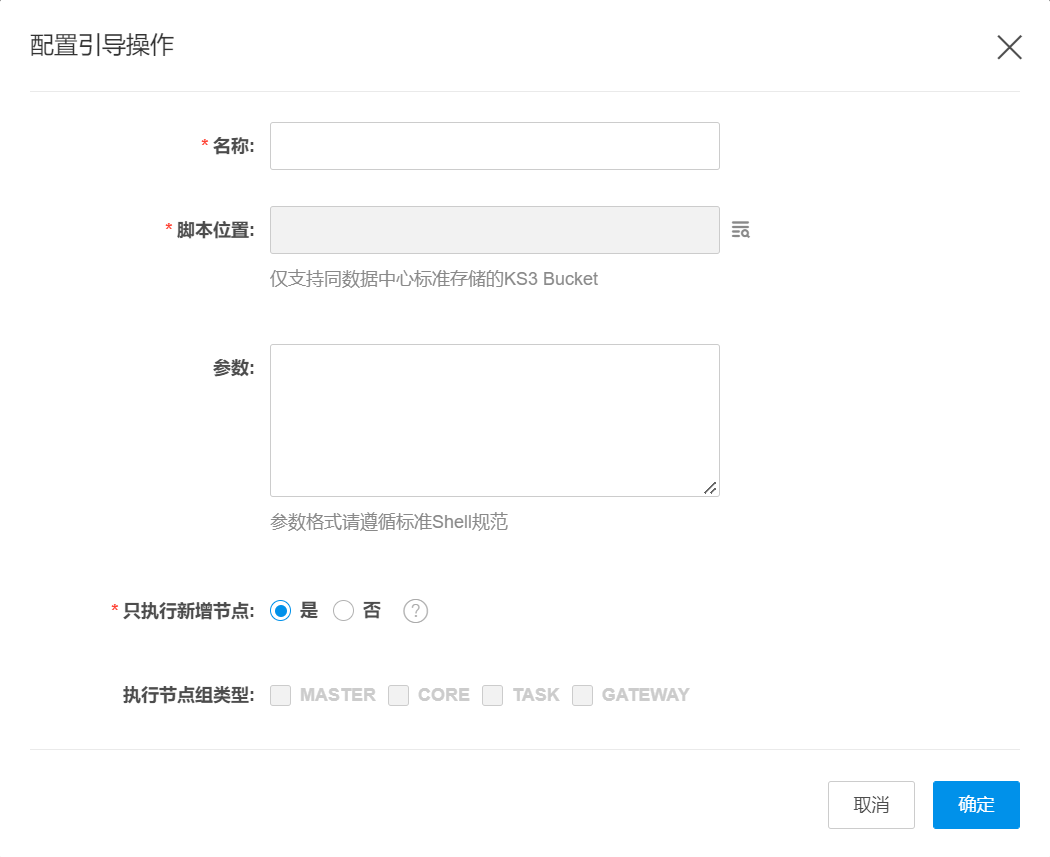The image size is (1050, 857).
Task: Check the MASTER node group checkbox
Action: 281,695
